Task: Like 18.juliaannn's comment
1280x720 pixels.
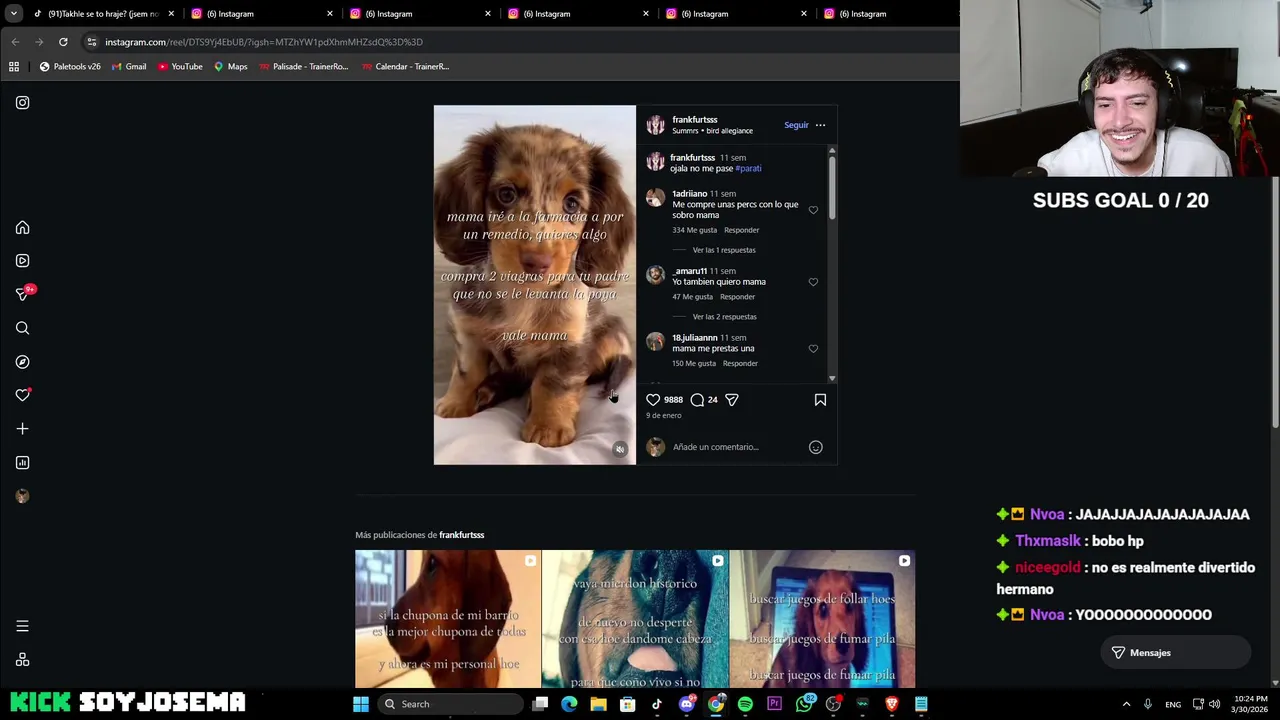Action: 813,349
